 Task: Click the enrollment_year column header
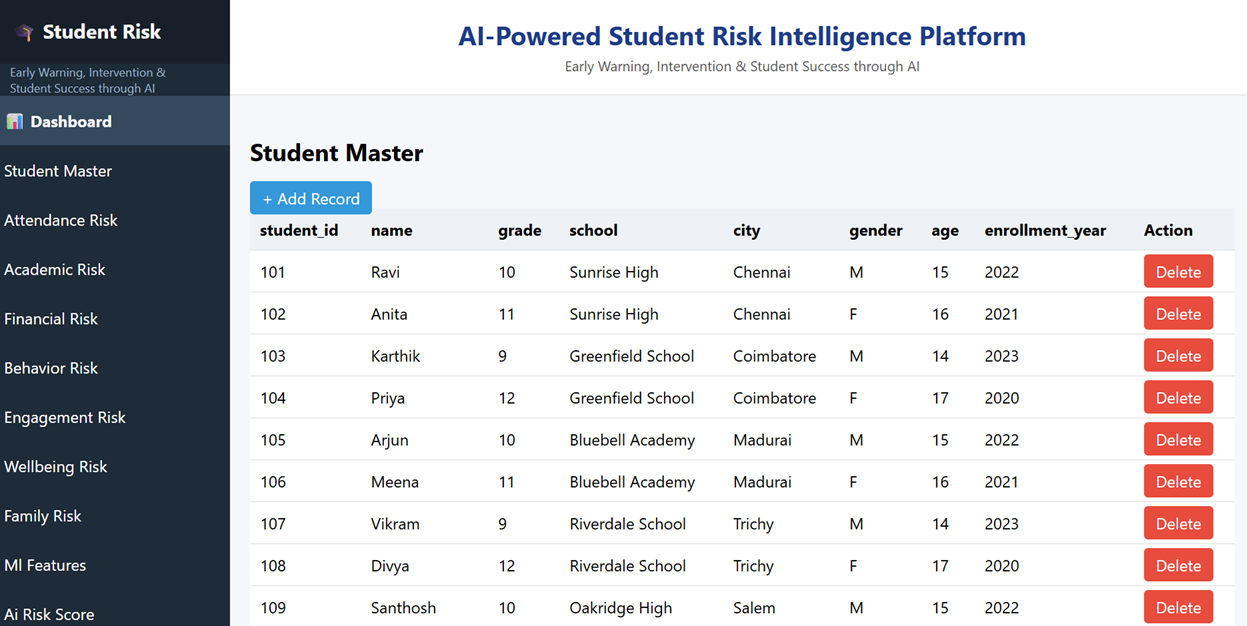click(x=1045, y=230)
